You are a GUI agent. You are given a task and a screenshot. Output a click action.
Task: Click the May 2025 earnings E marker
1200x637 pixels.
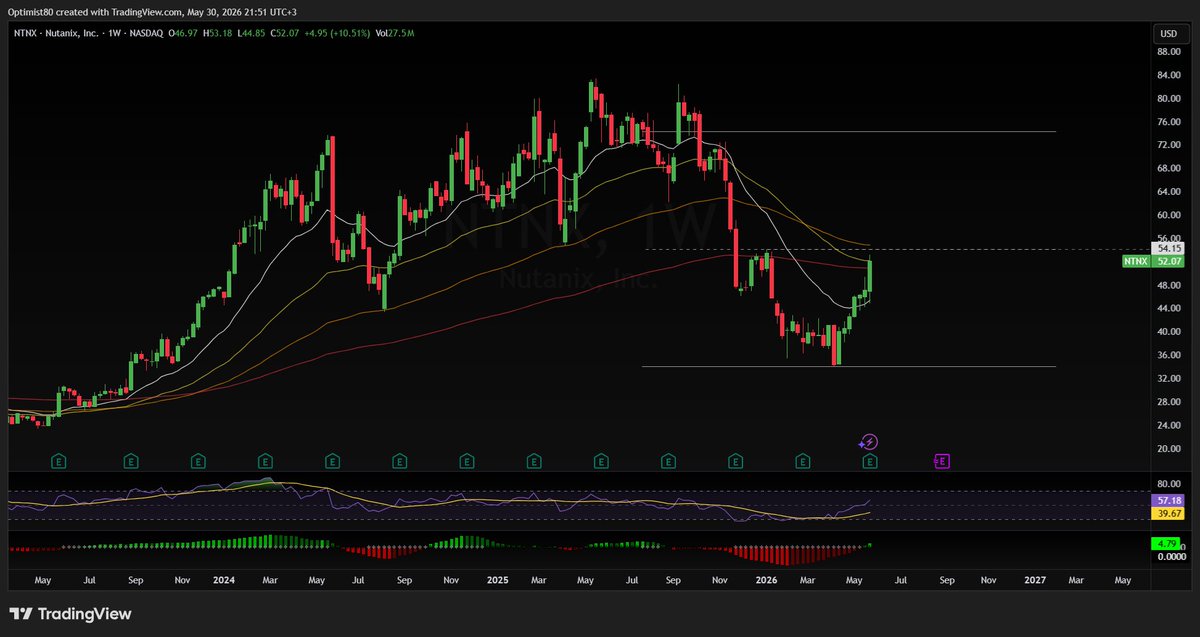600,461
